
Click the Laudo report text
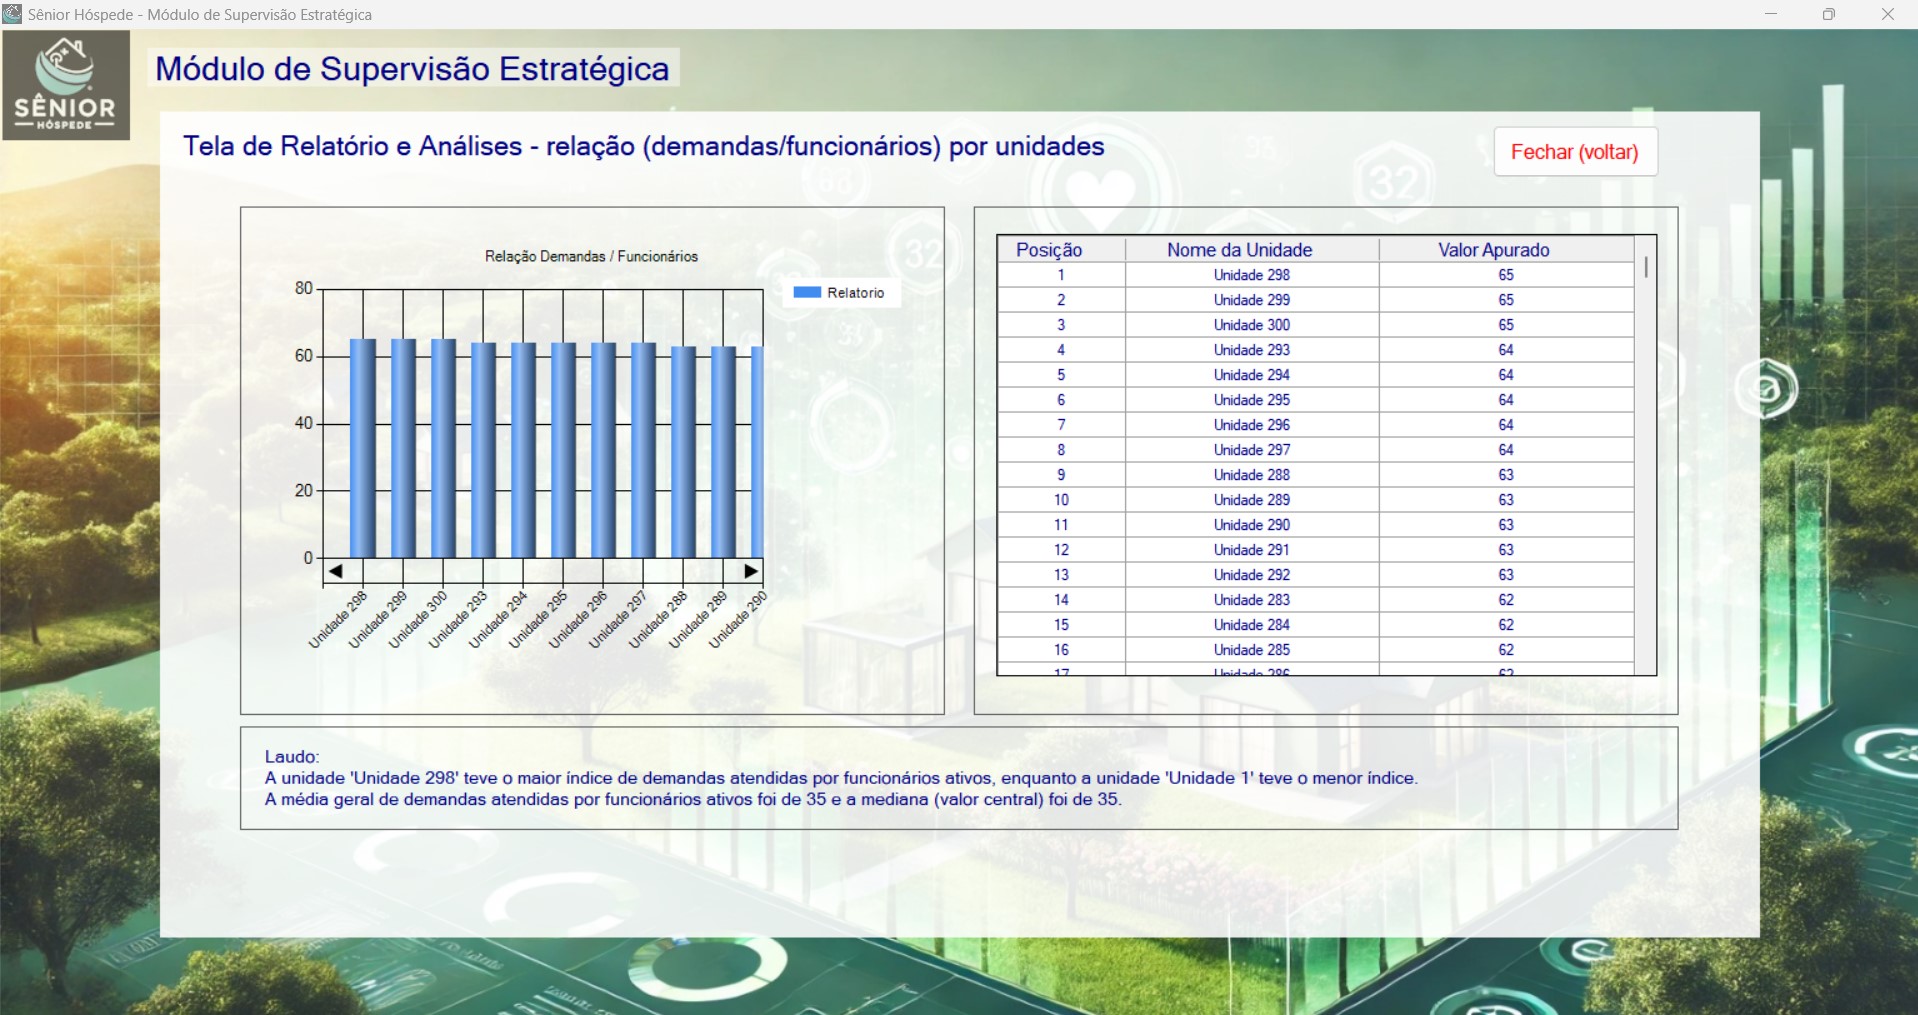click(840, 779)
